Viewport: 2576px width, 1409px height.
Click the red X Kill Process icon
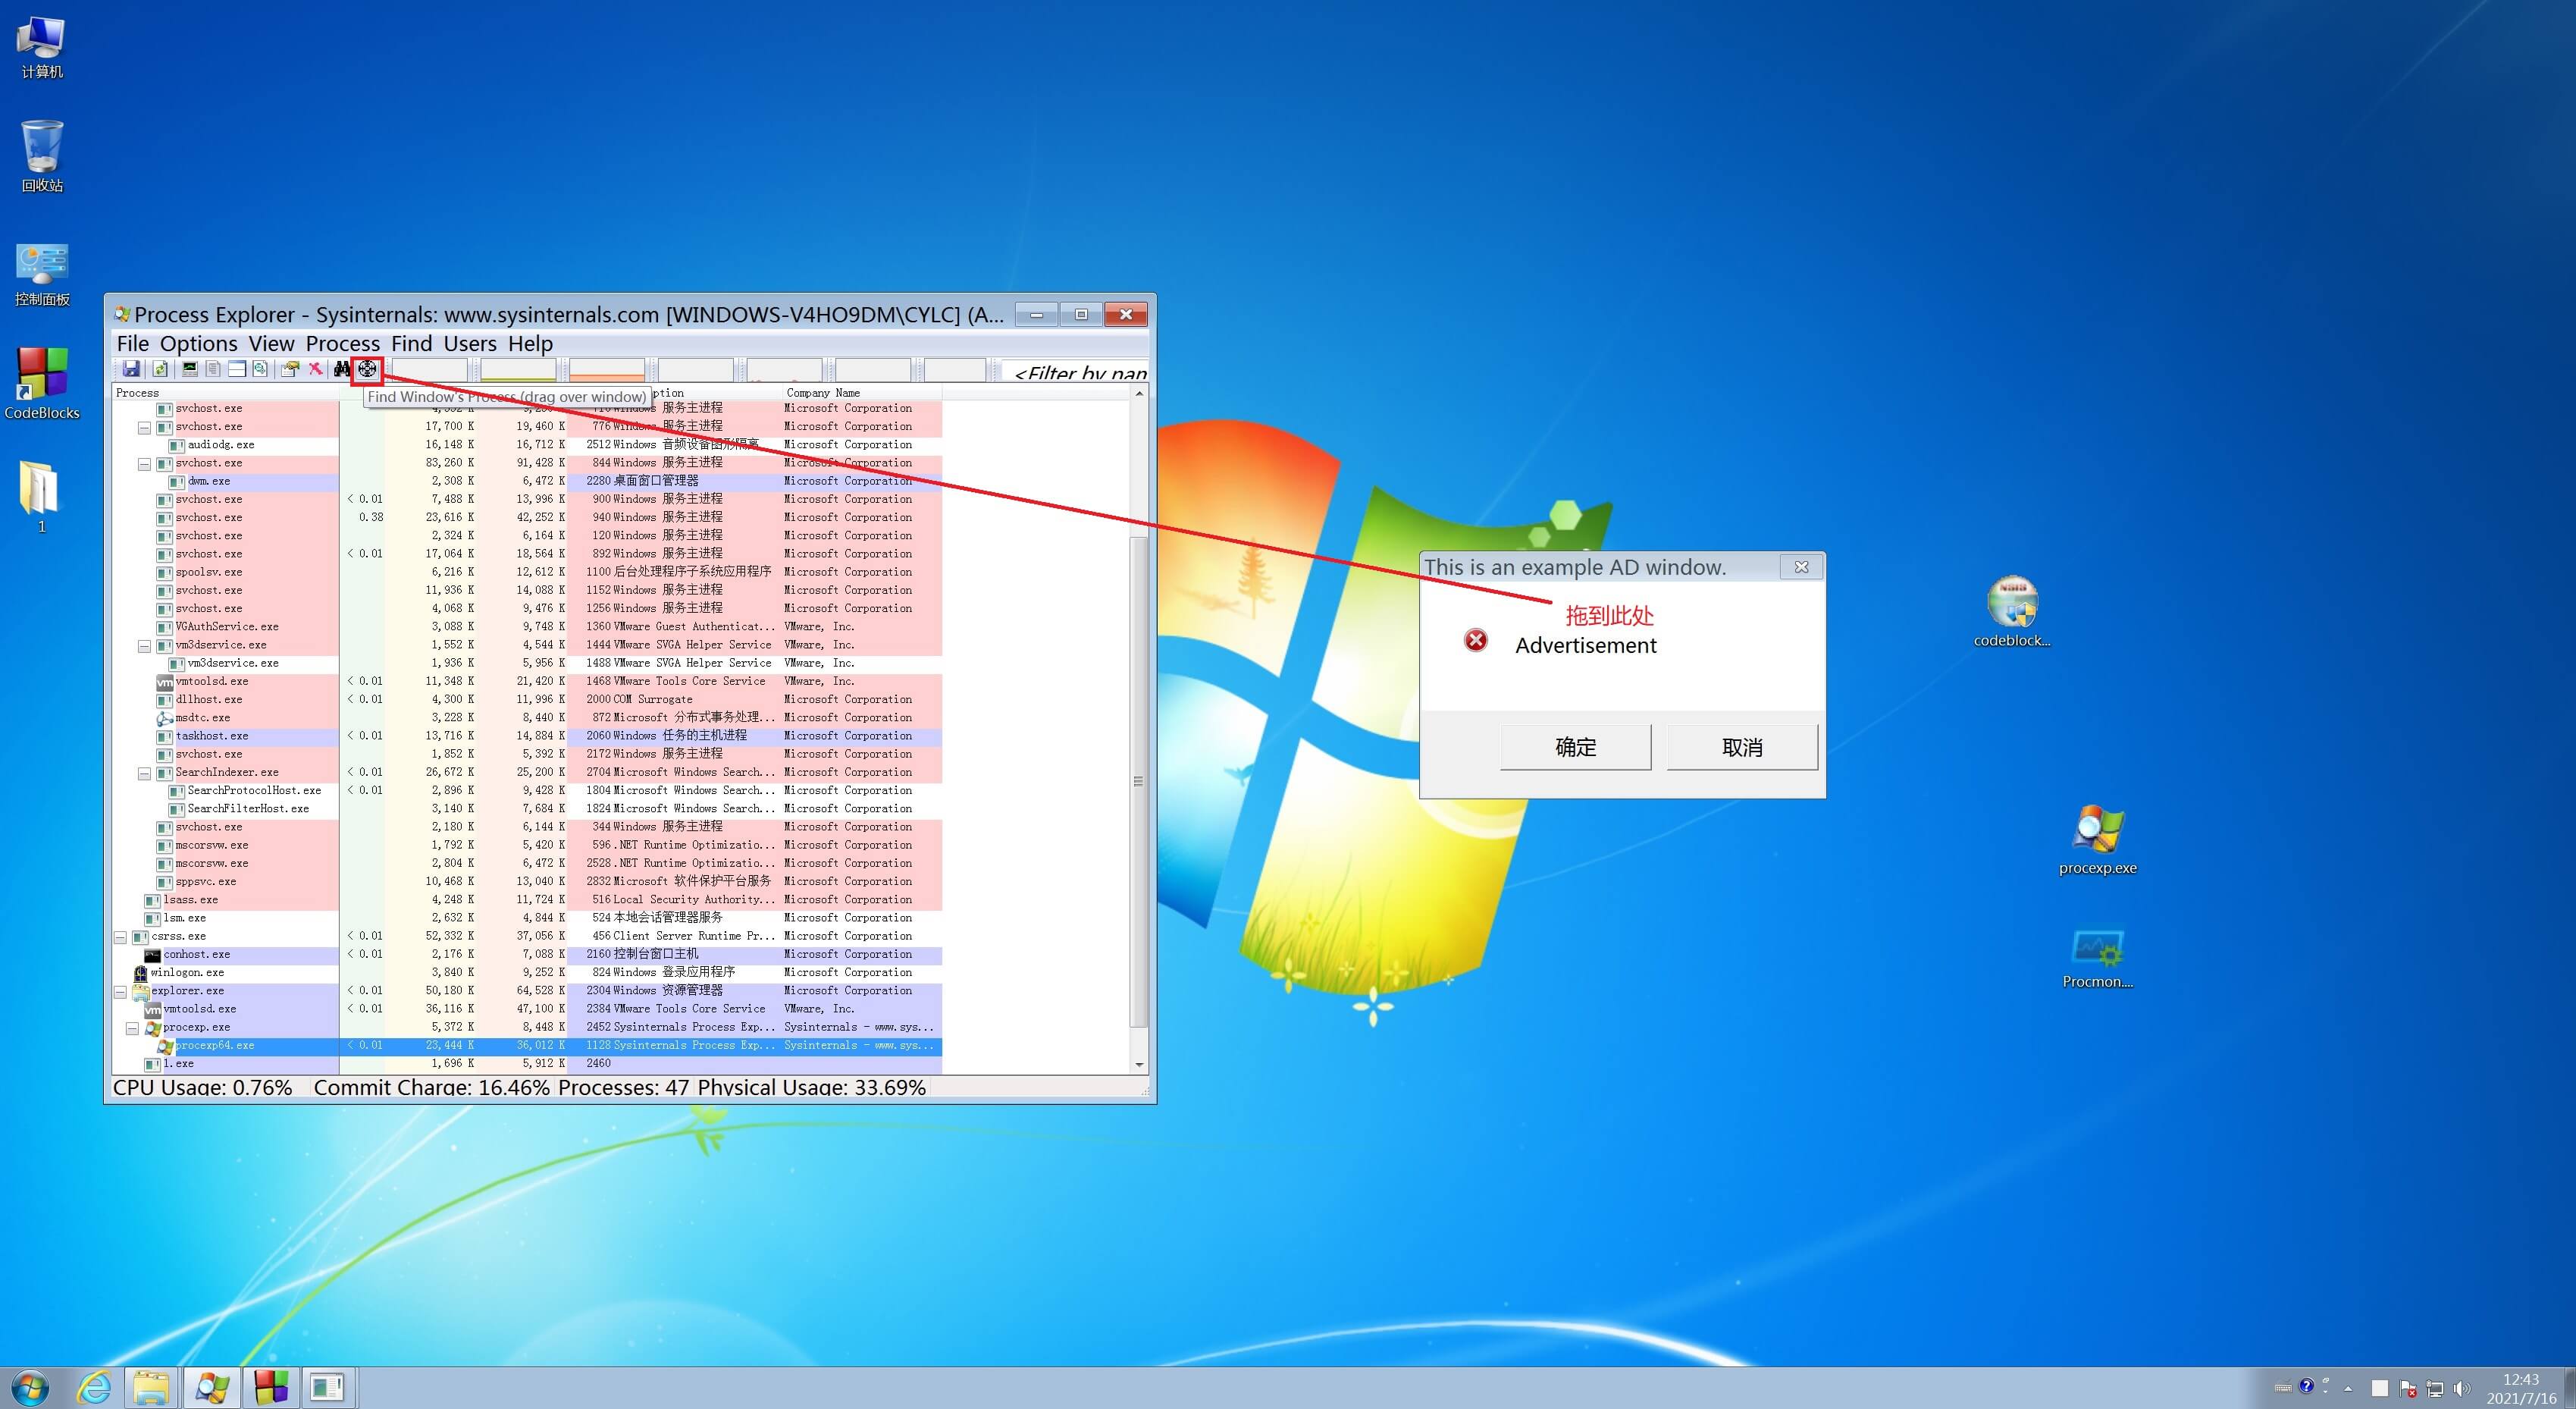pyautogui.click(x=315, y=369)
